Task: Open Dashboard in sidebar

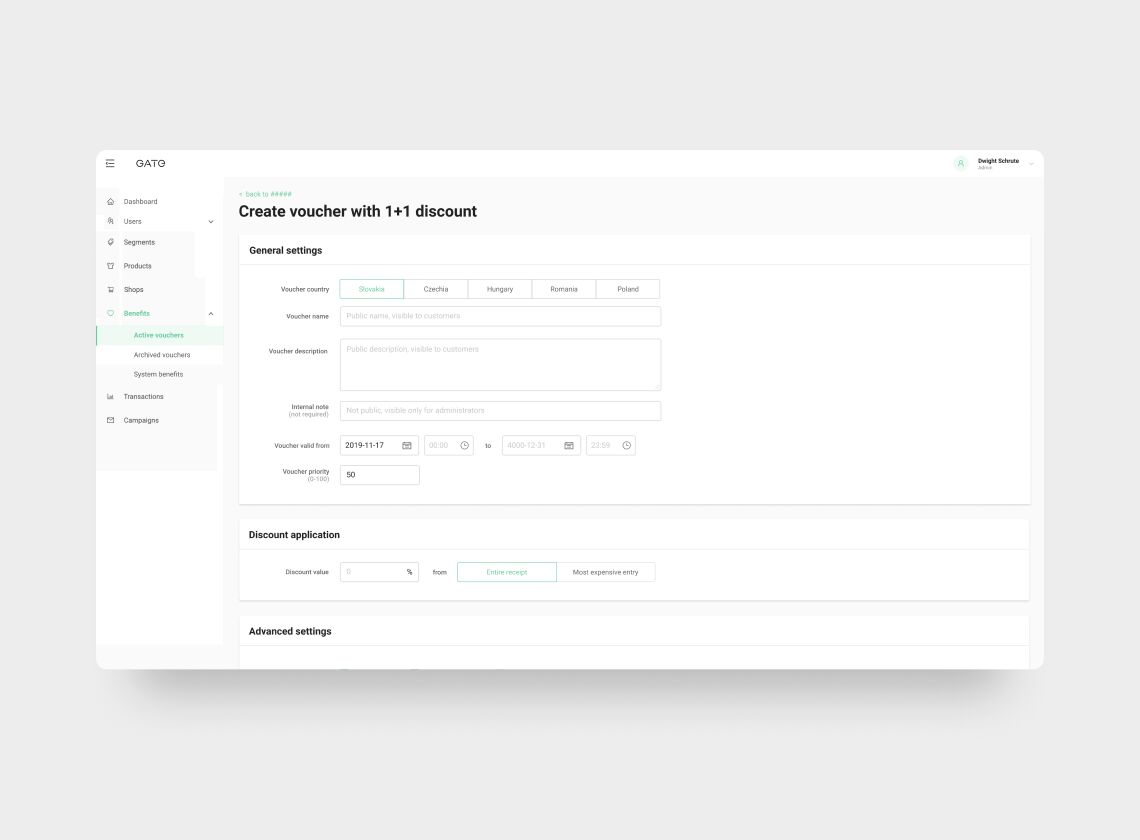Action: coord(140,201)
